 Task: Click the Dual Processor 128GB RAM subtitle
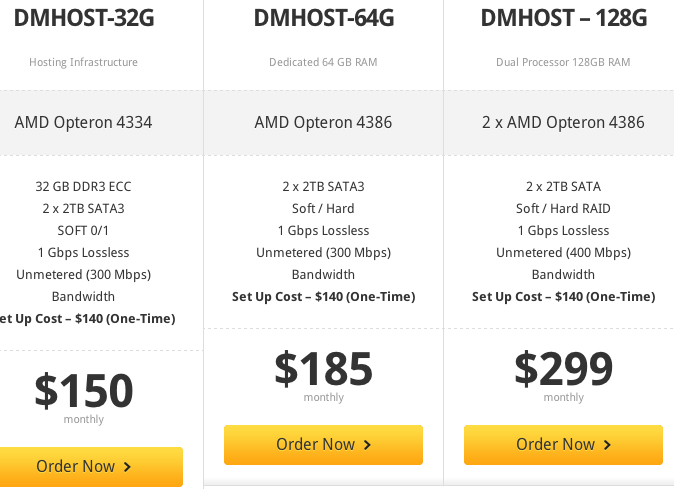563,62
